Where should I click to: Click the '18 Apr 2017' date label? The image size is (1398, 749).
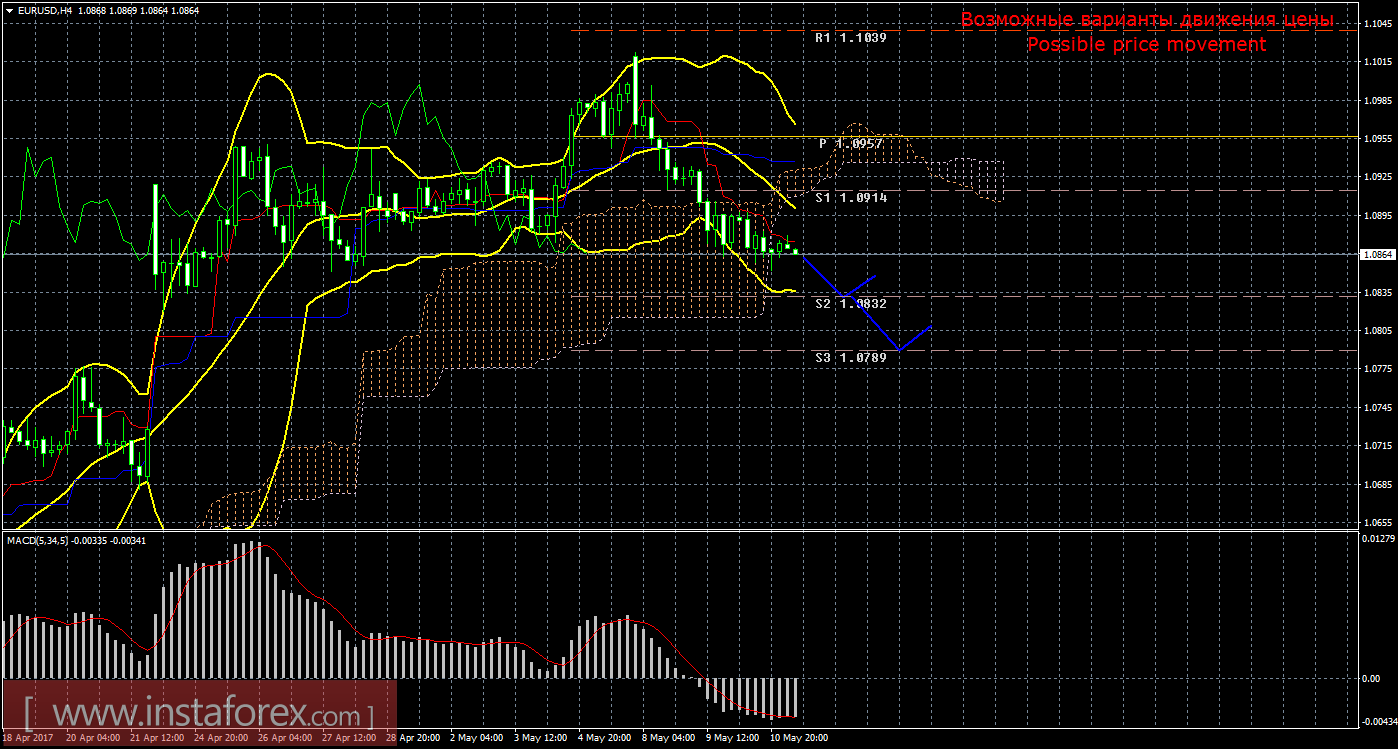(30, 738)
